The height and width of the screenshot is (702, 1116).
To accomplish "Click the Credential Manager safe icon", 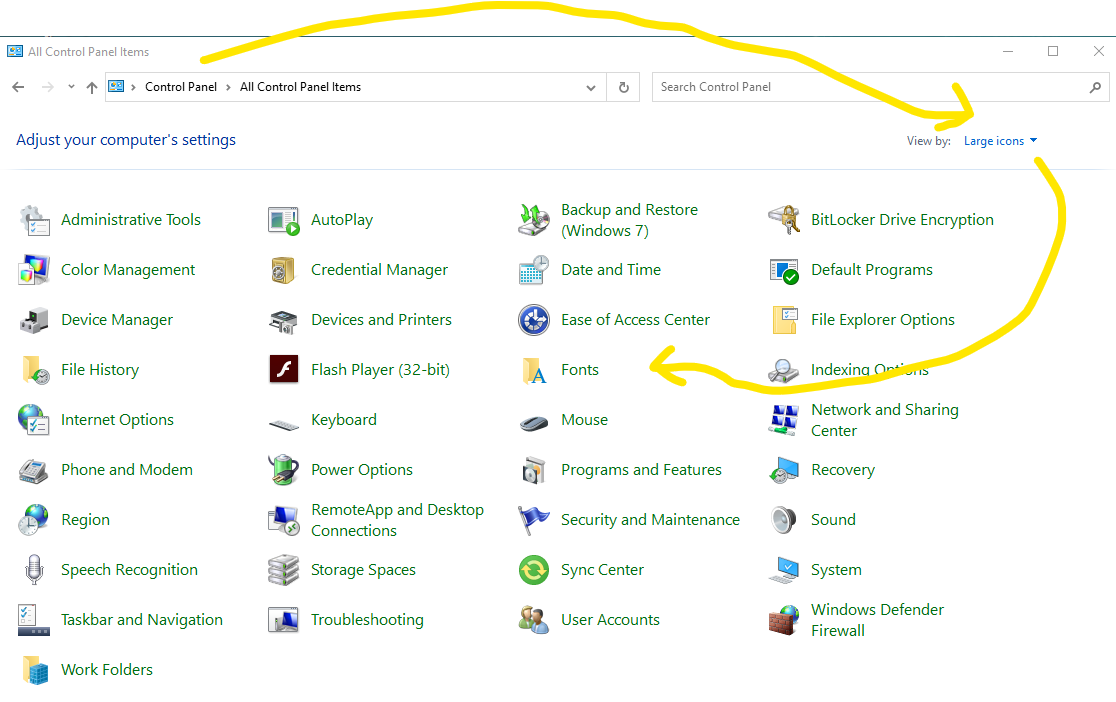I will 283,271.
